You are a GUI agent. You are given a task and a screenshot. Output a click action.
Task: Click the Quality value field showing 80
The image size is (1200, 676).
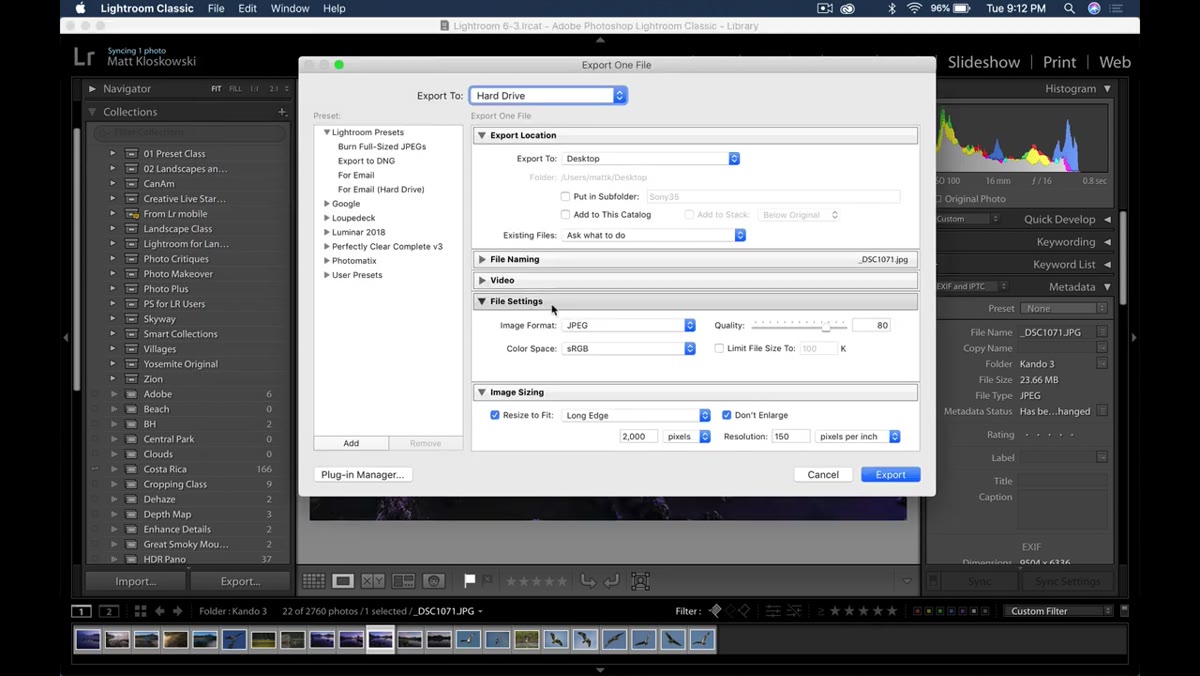coord(871,326)
